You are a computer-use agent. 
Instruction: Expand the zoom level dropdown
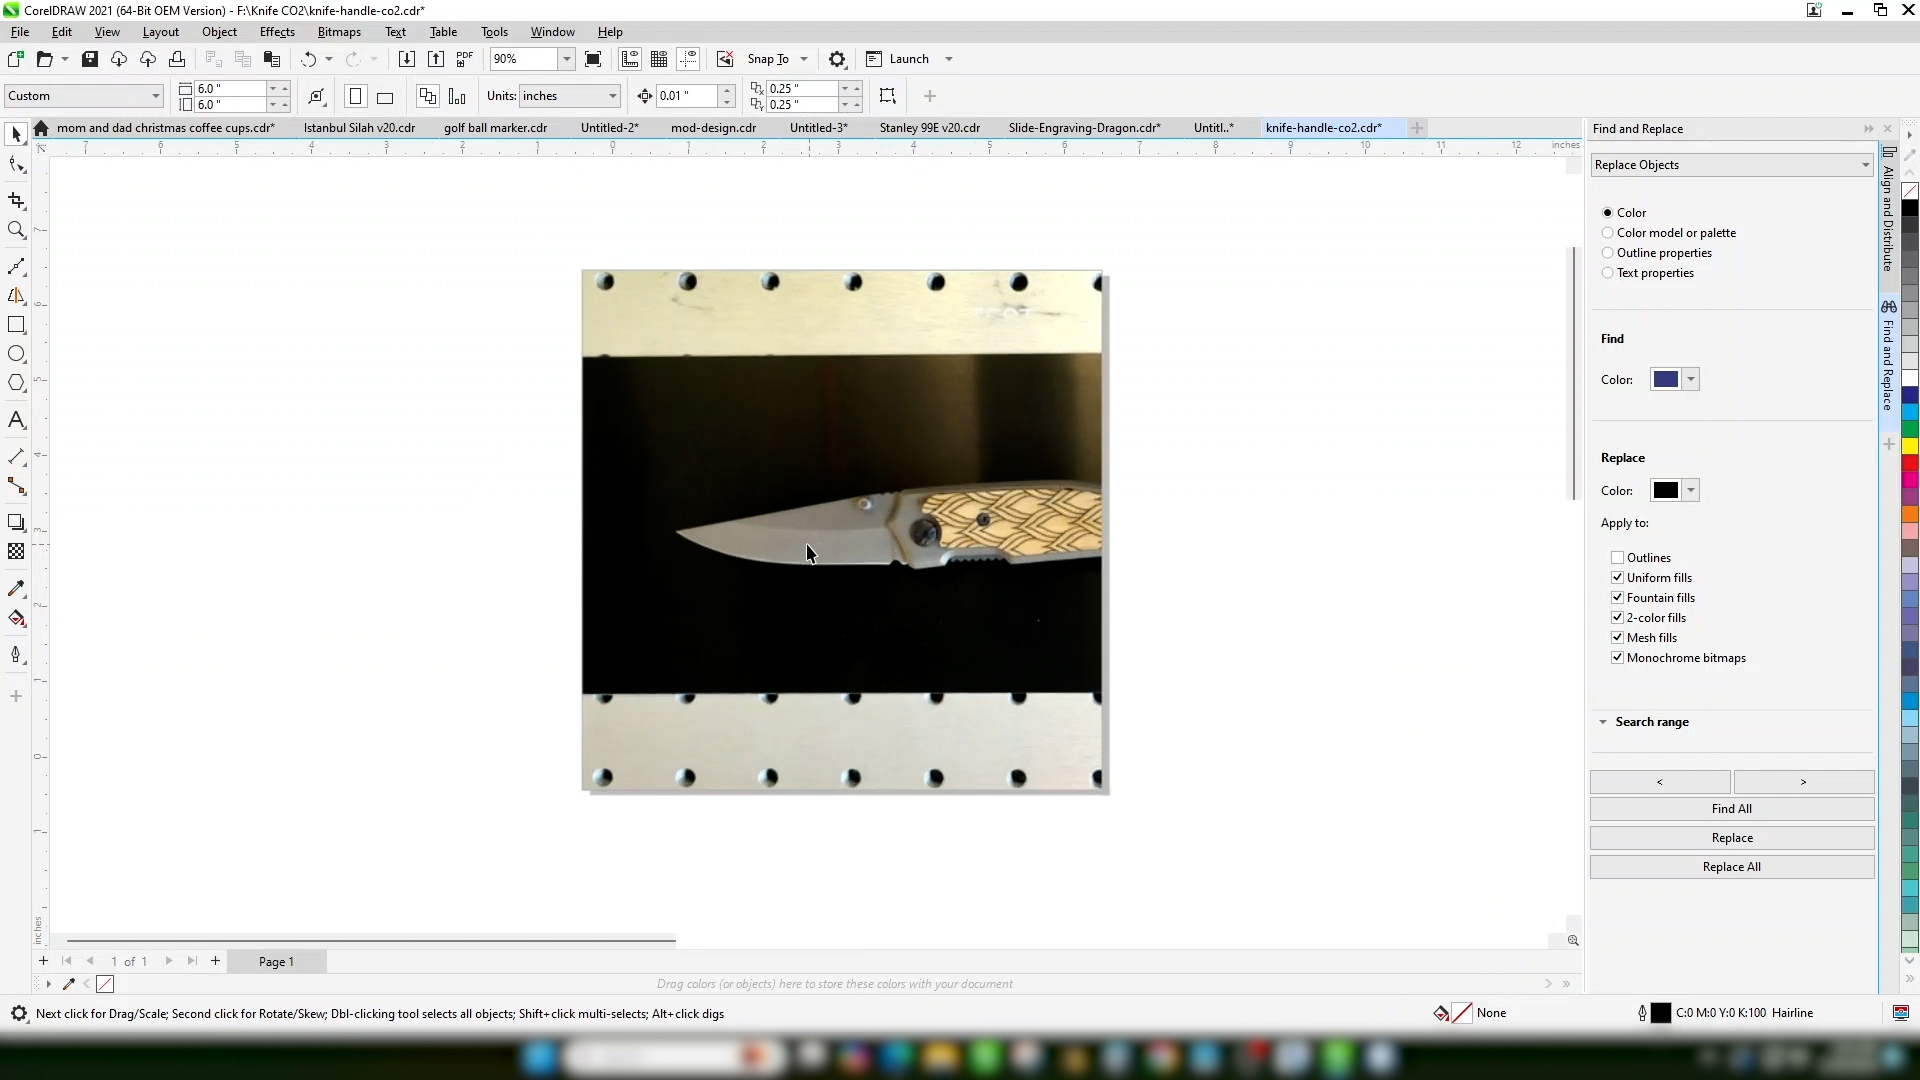566,59
